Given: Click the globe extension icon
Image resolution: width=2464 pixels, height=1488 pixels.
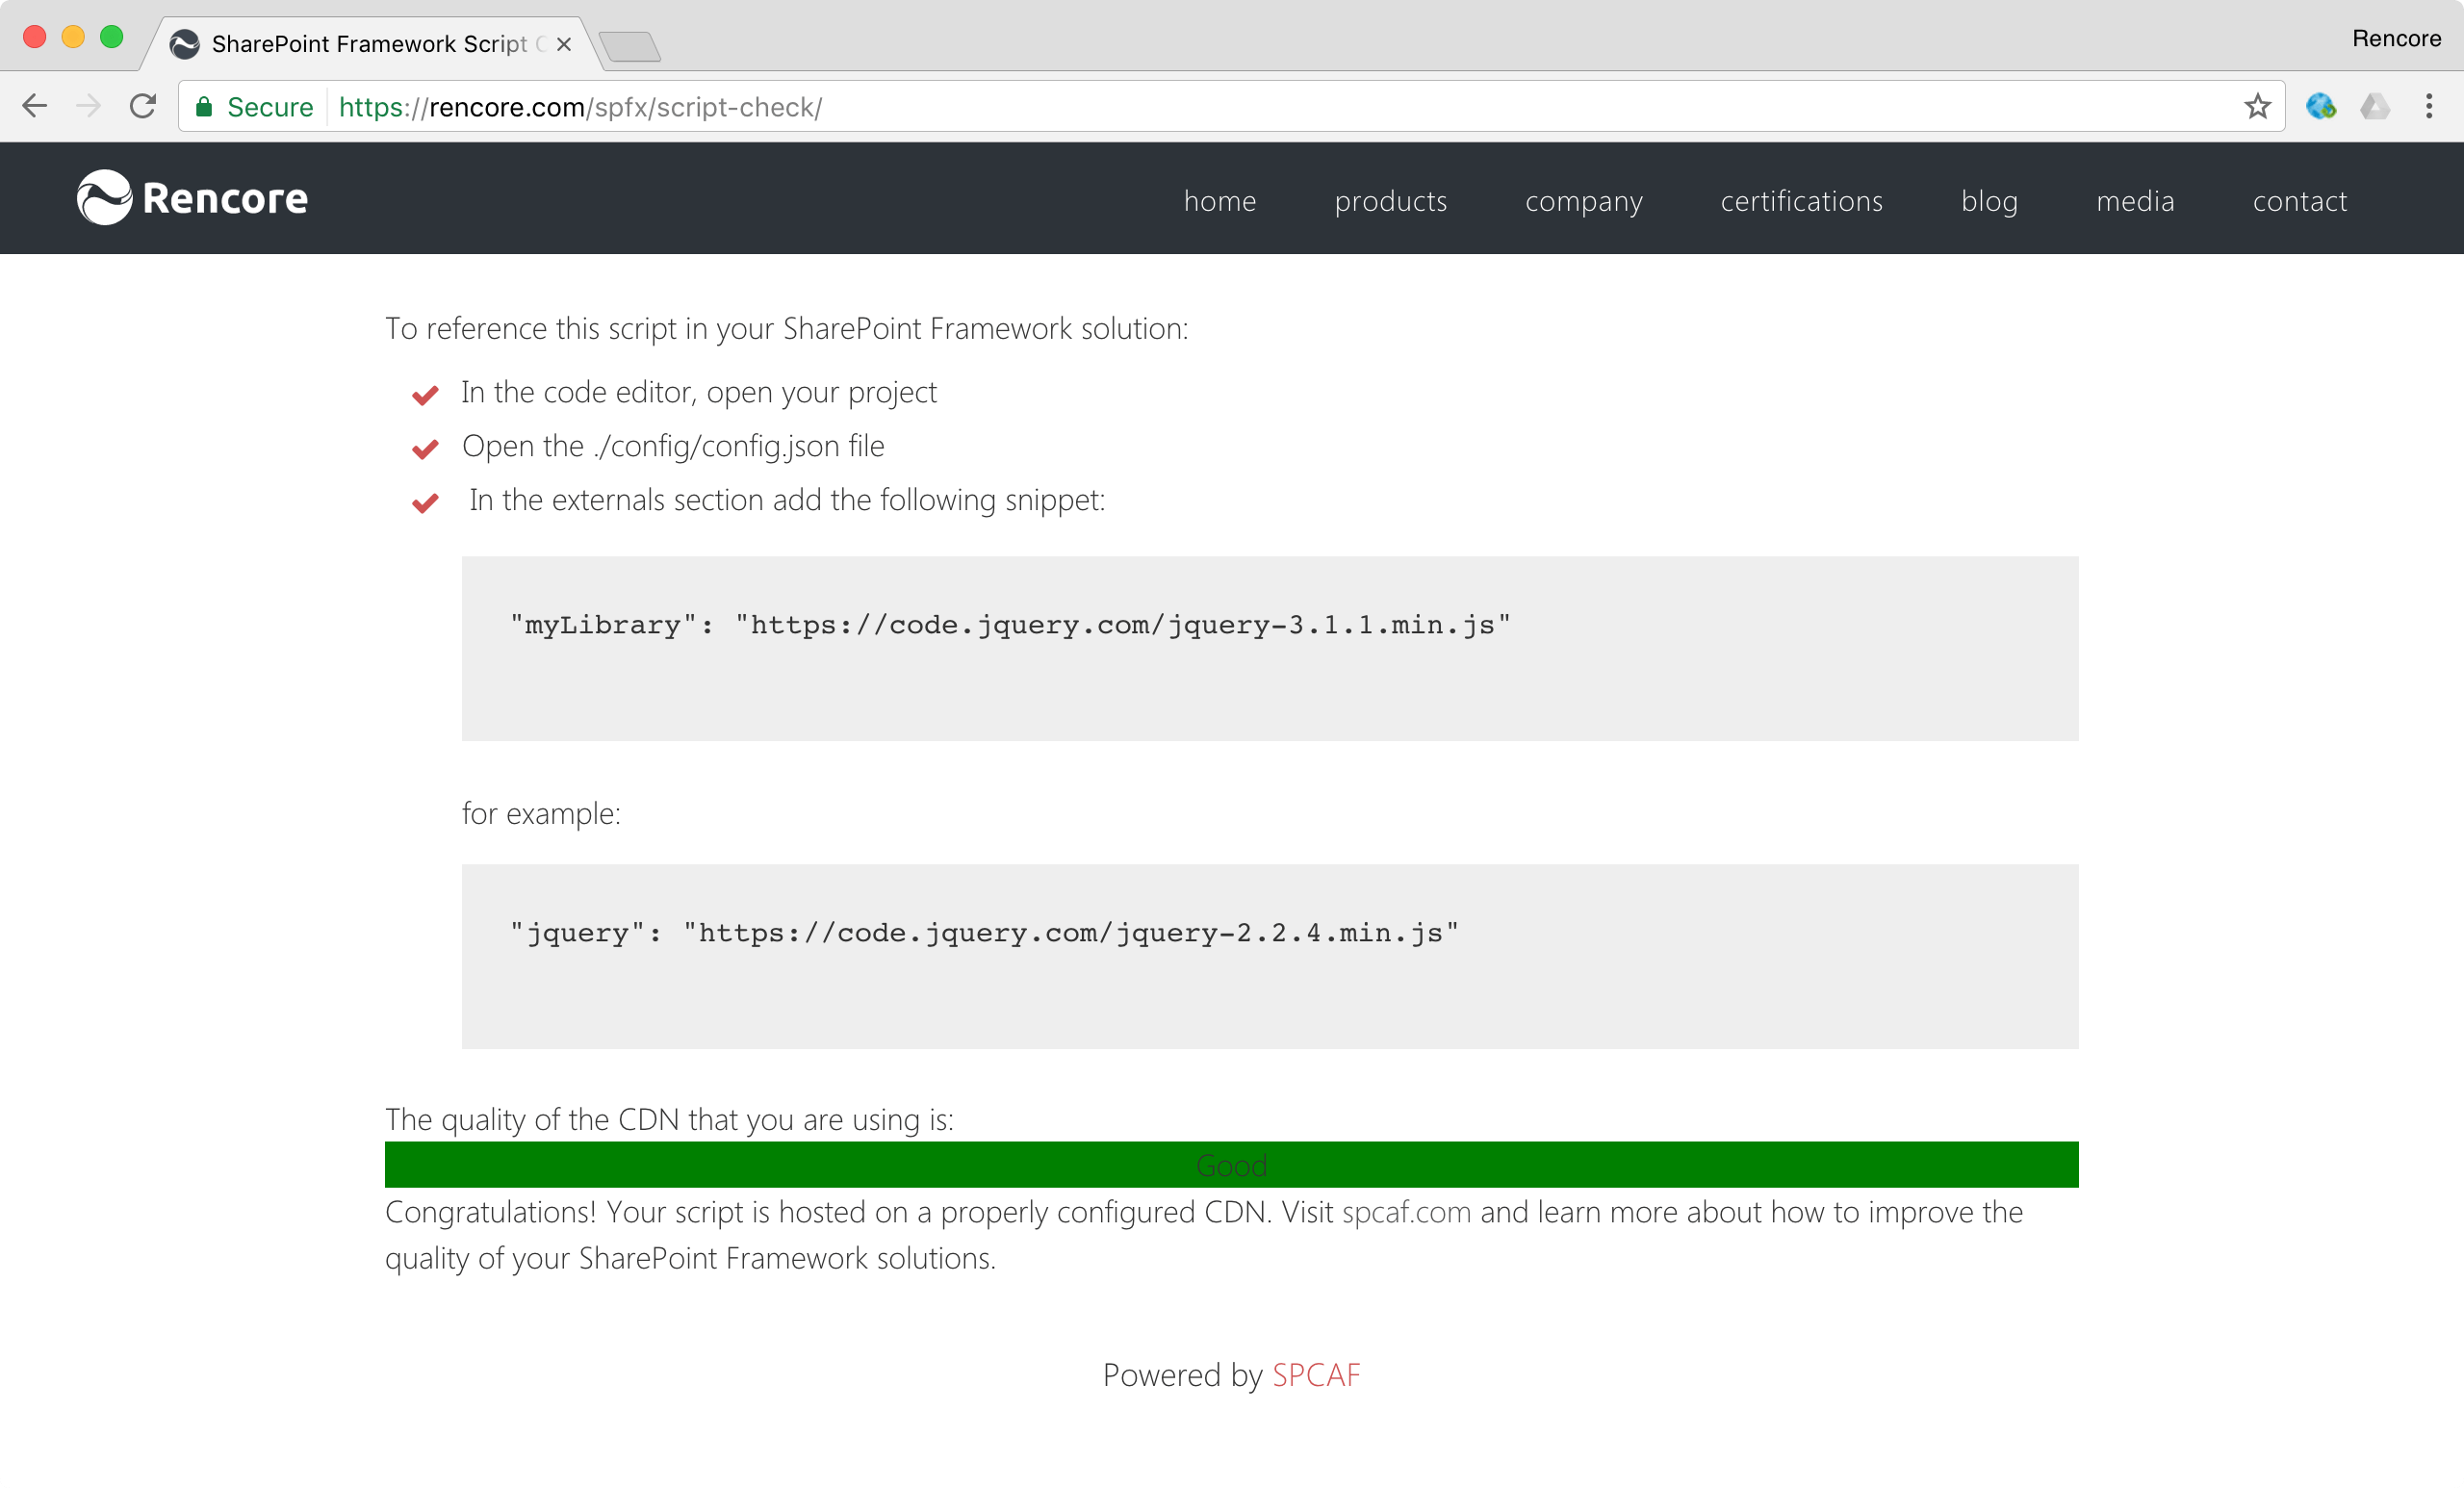Looking at the screenshot, I should pos(2320,107).
